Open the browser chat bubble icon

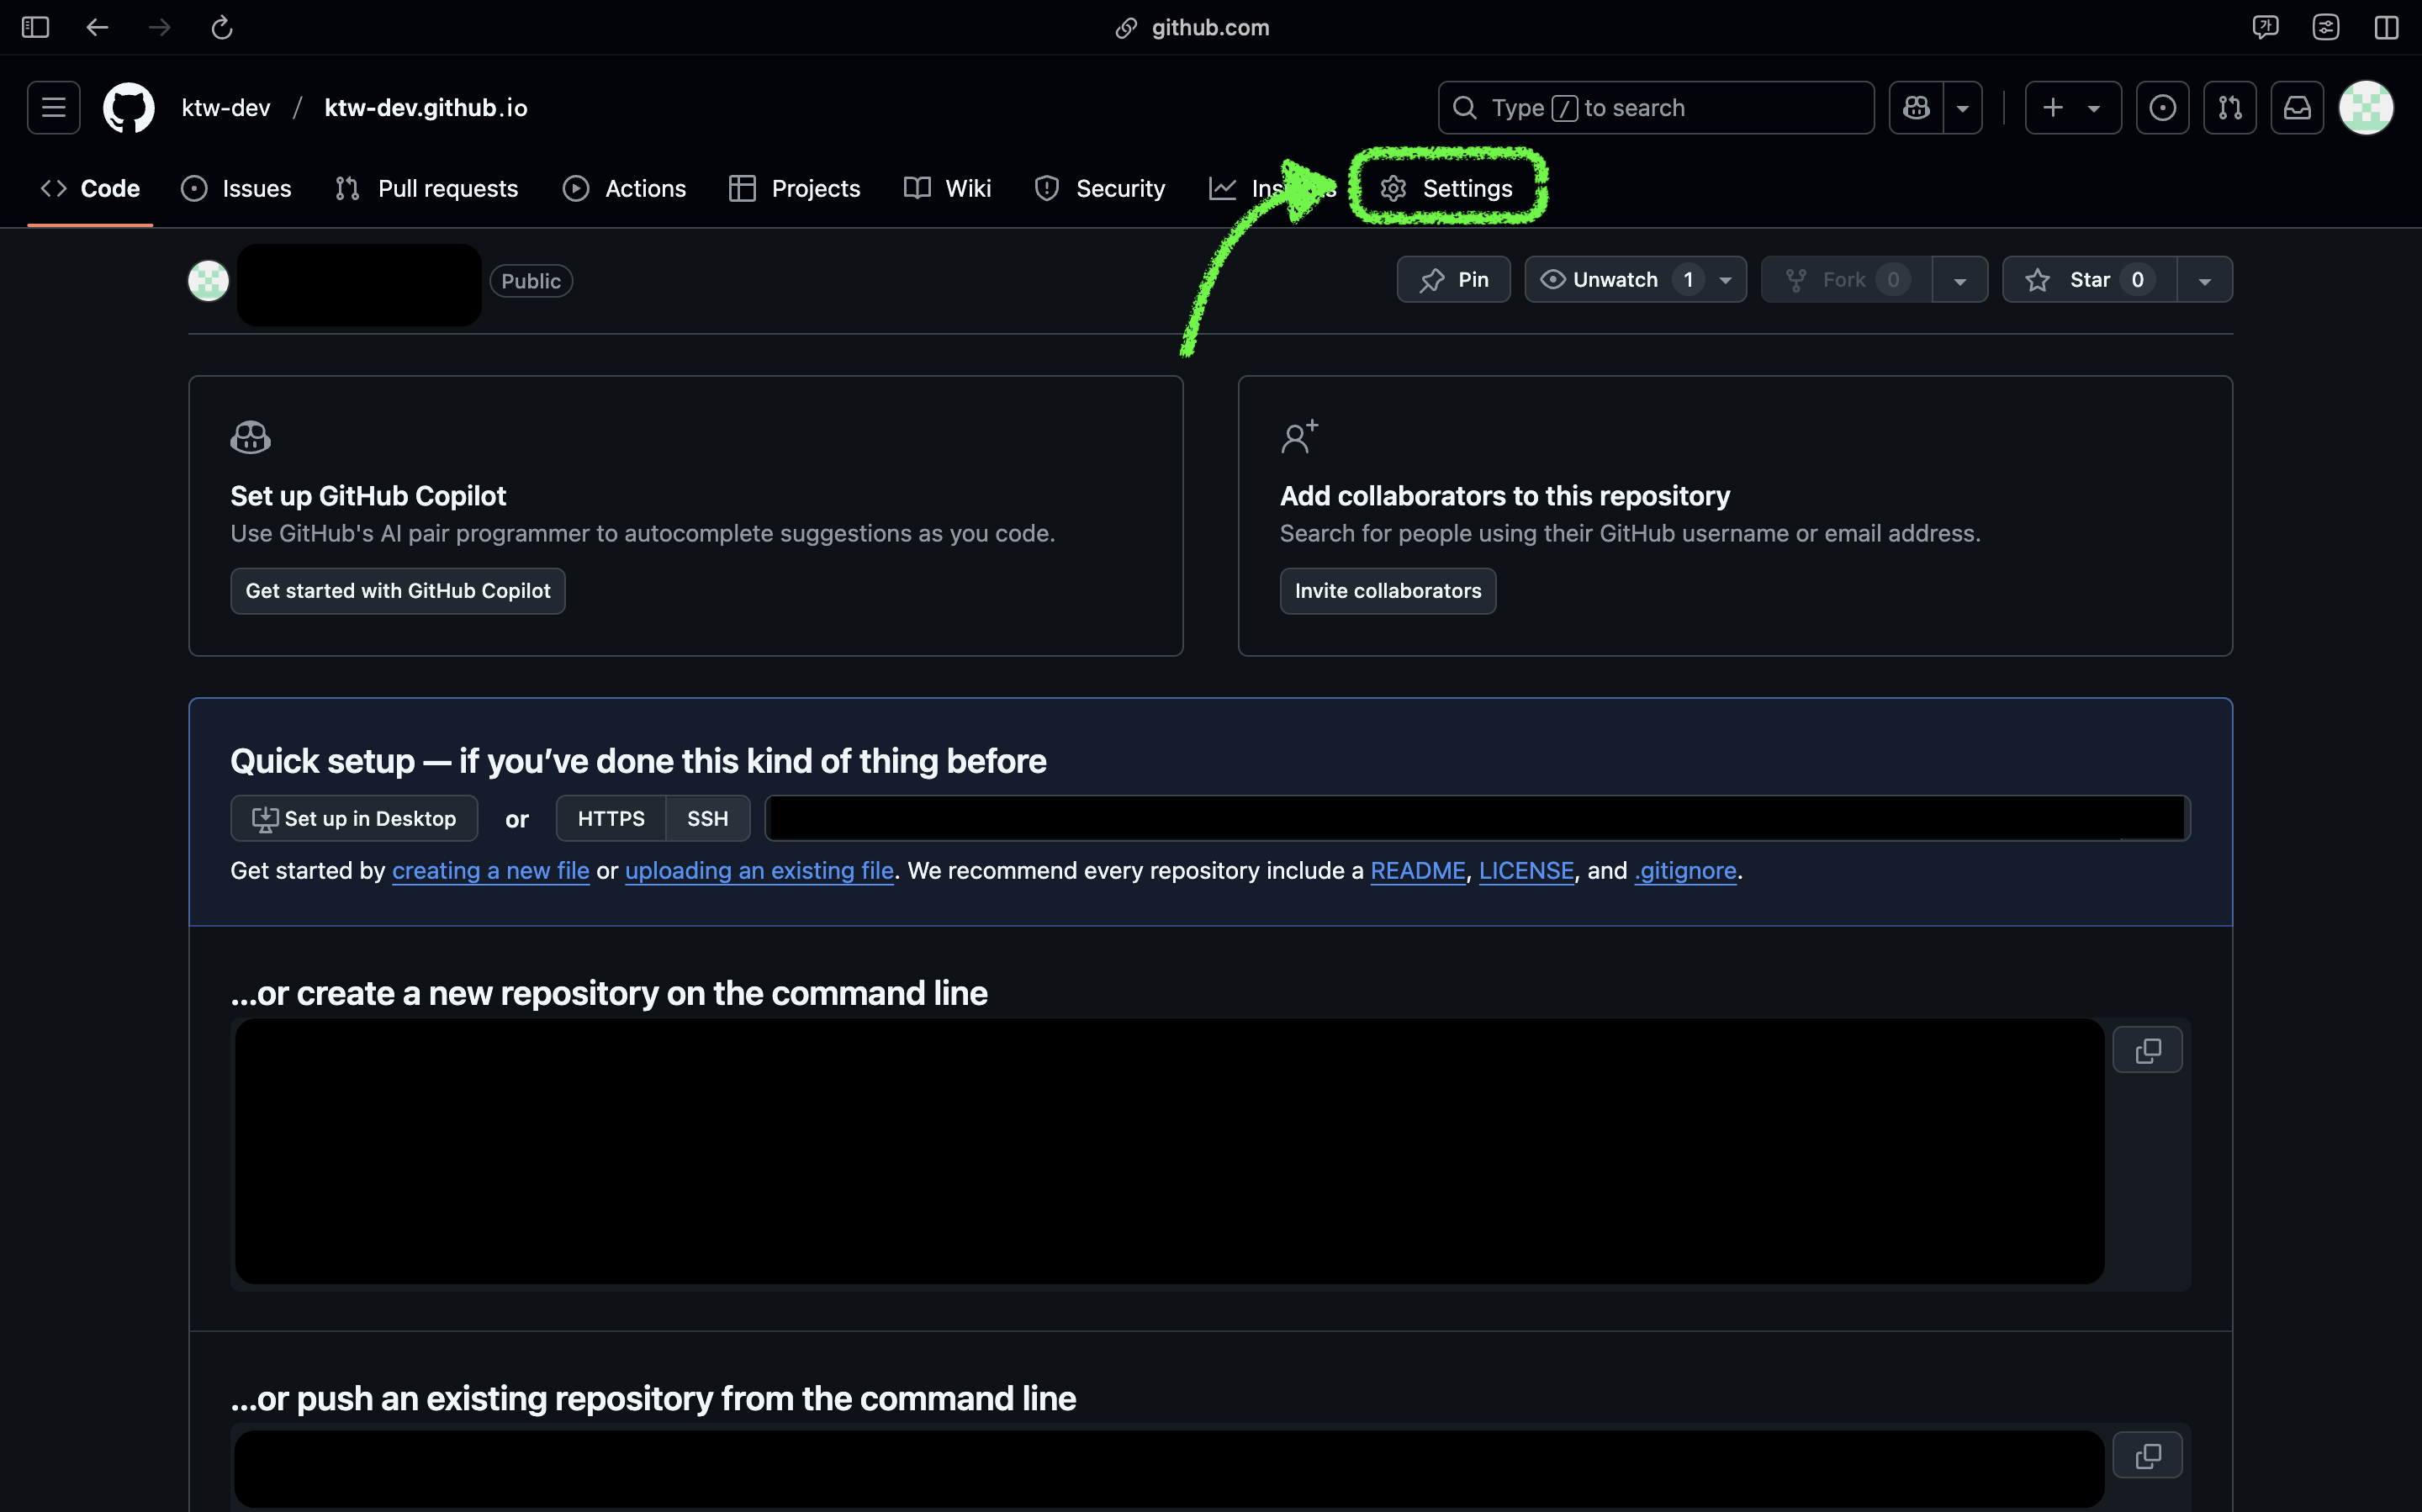(x=2265, y=27)
